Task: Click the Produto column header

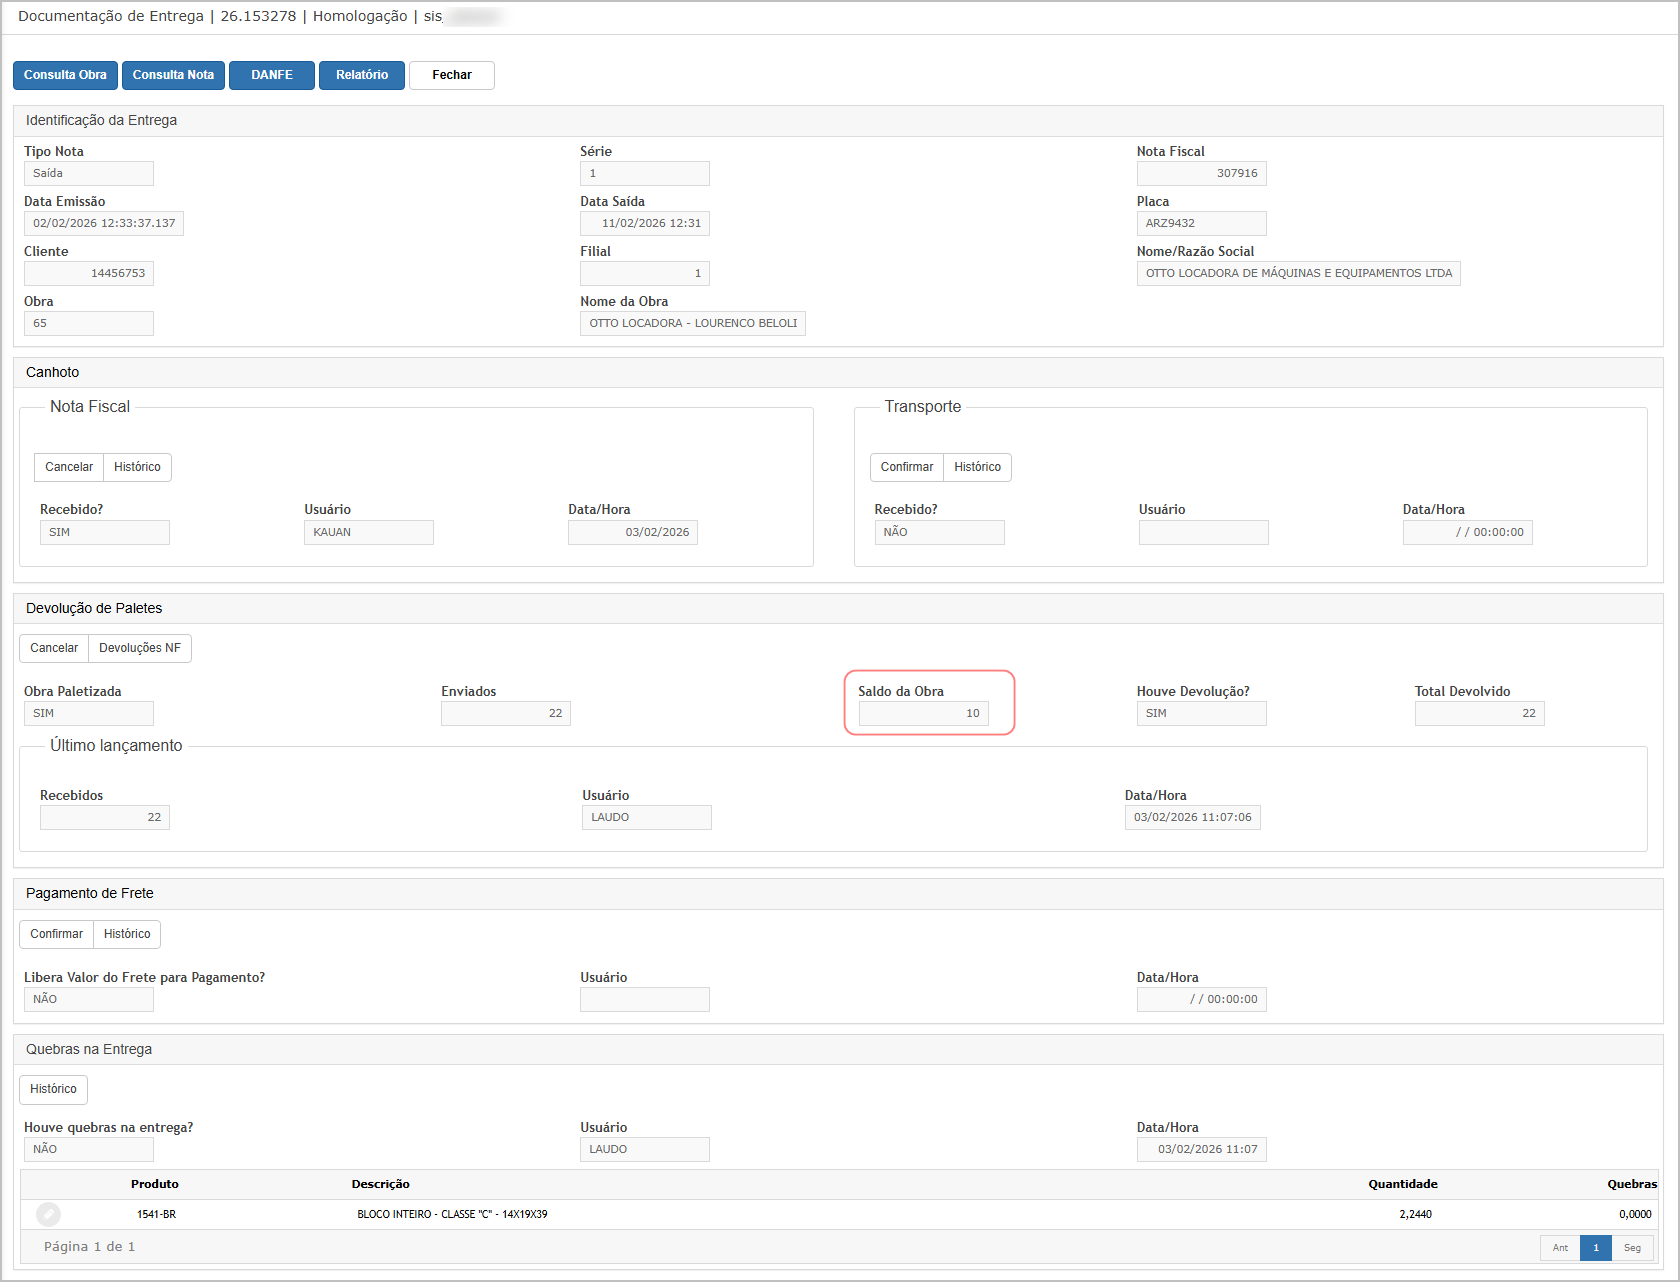Action: (155, 1184)
